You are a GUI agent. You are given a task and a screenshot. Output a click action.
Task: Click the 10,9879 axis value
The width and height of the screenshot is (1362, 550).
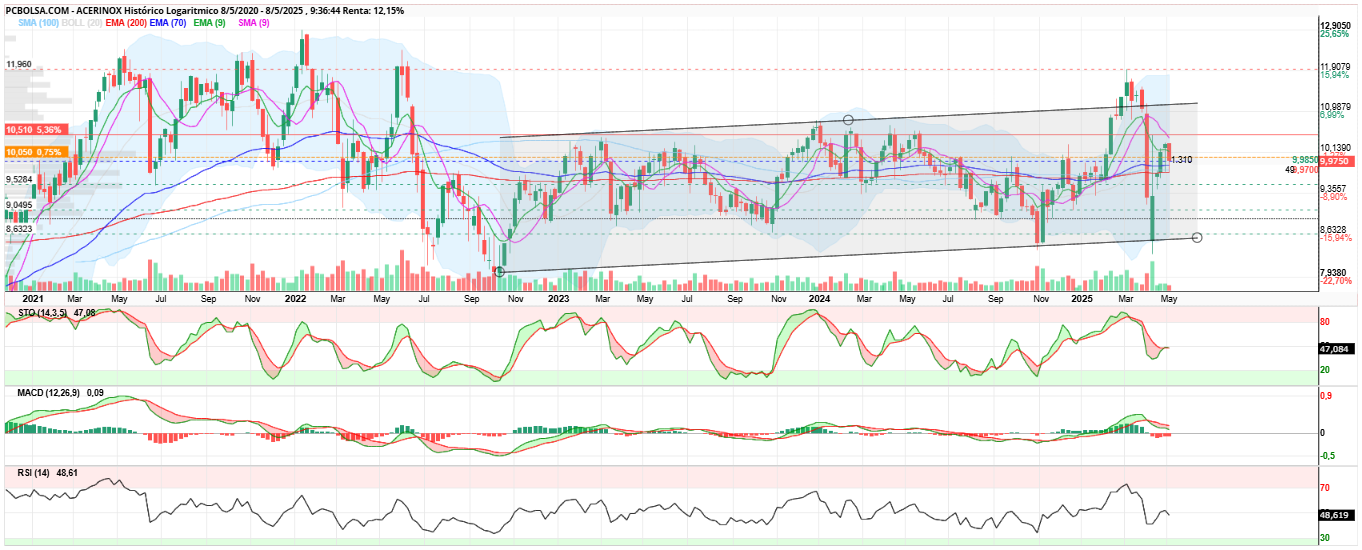point(1337,107)
